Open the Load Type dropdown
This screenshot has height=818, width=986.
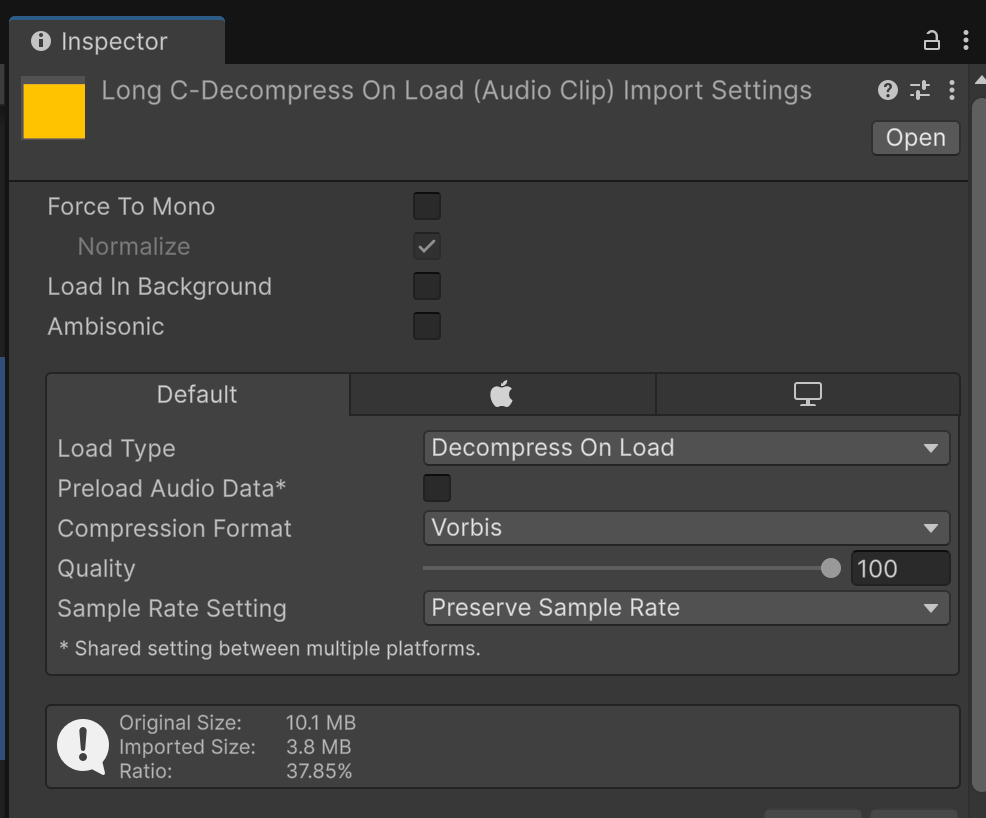[x=686, y=448]
